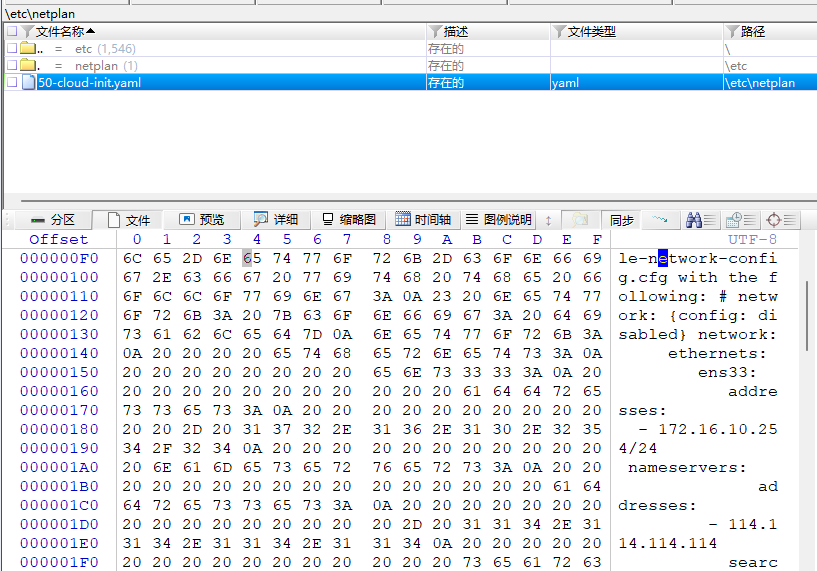Click the filter funnel on 文件类型 column
817x571 pixels.
(x=559, y=32)
